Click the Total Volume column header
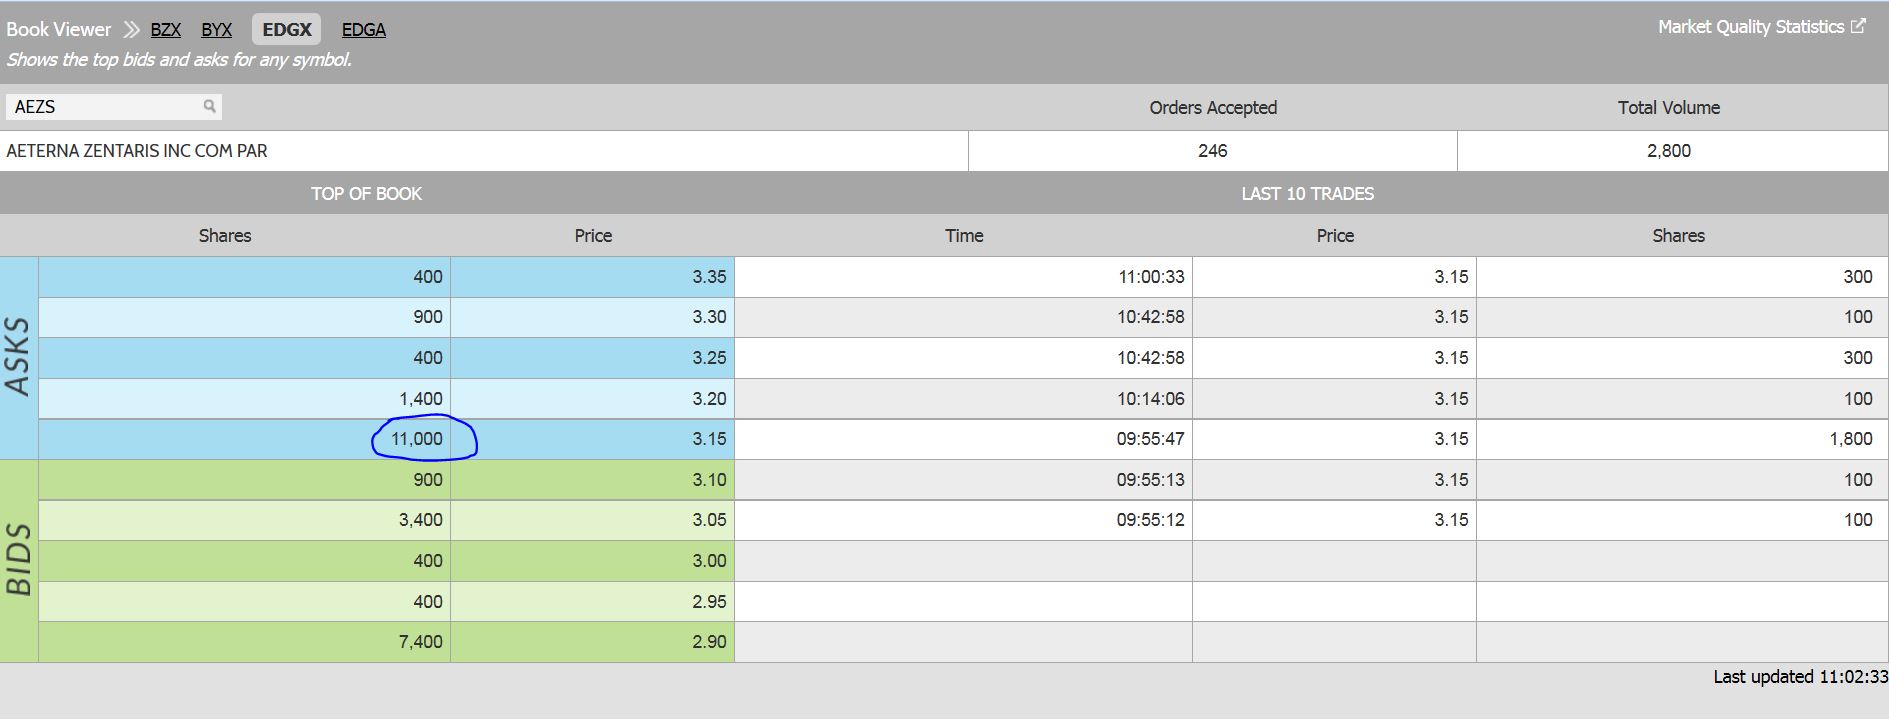 pyautogui.click(x=1668, y=108)
